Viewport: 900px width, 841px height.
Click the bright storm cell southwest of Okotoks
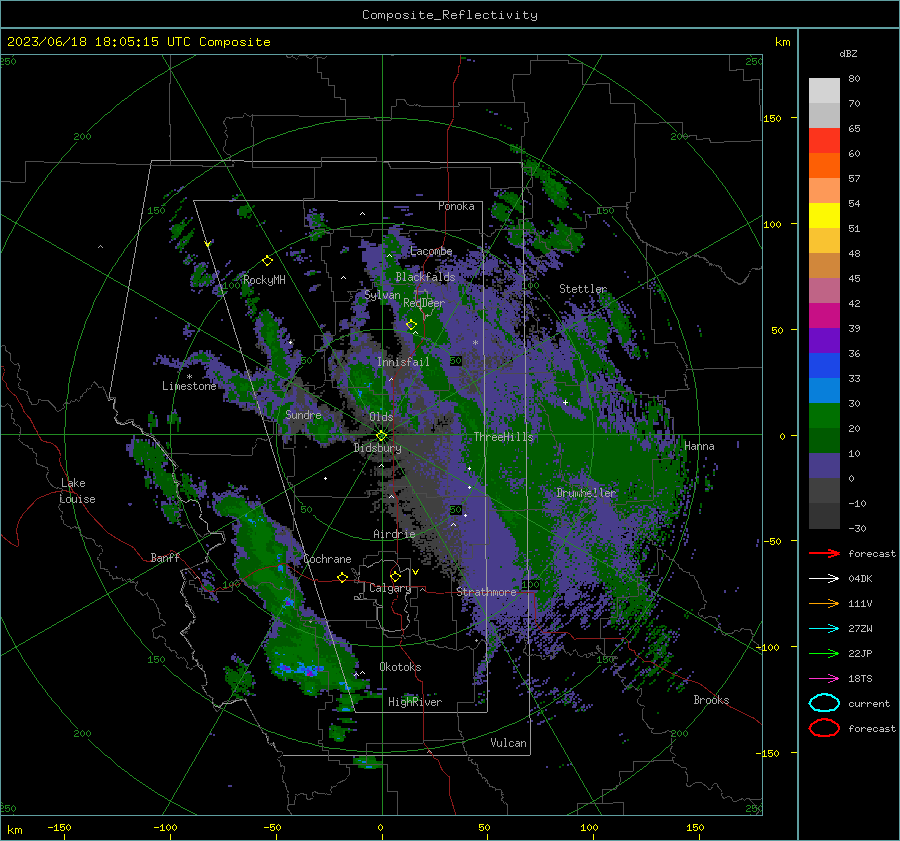[301, 669]
